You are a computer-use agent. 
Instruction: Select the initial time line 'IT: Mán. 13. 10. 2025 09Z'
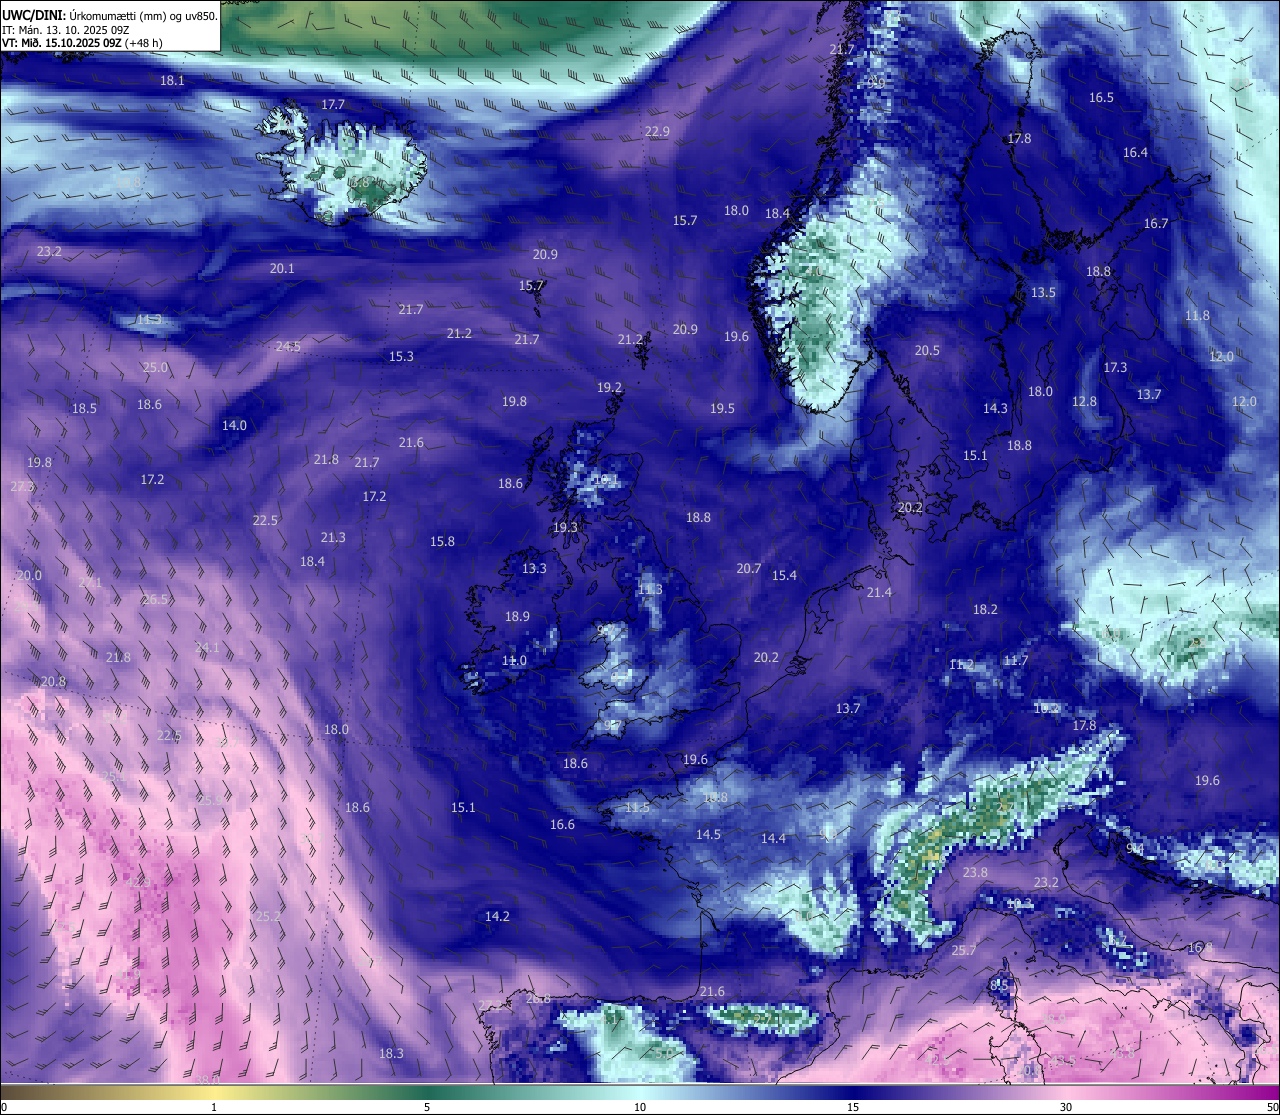pos(66,29)
